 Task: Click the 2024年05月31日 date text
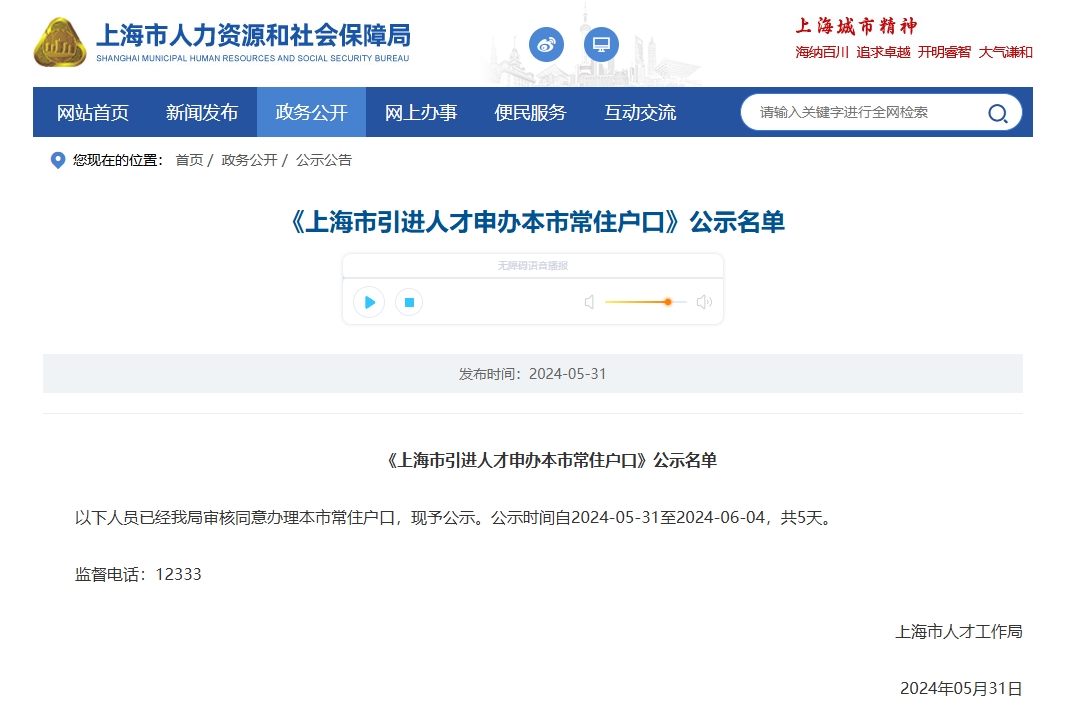[961, 689]
